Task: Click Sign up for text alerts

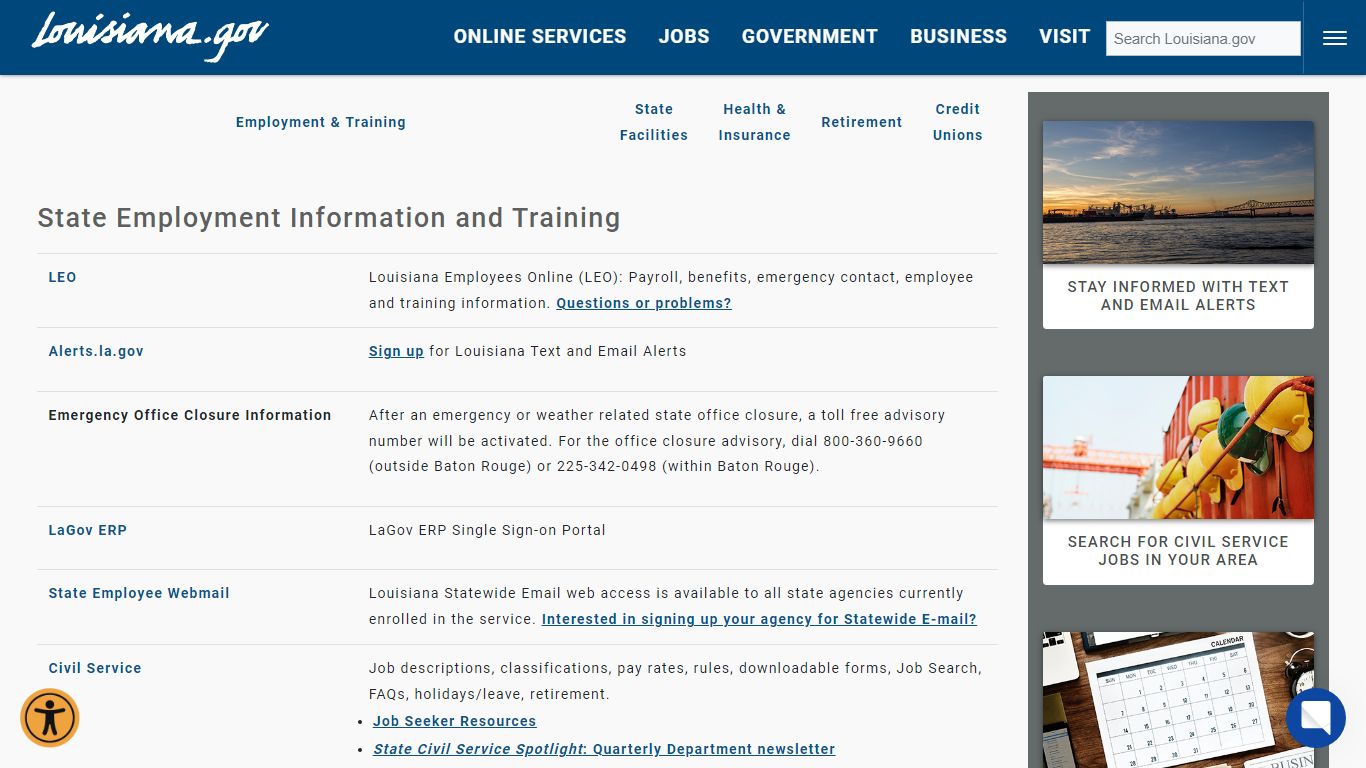Action: [396, 351]
